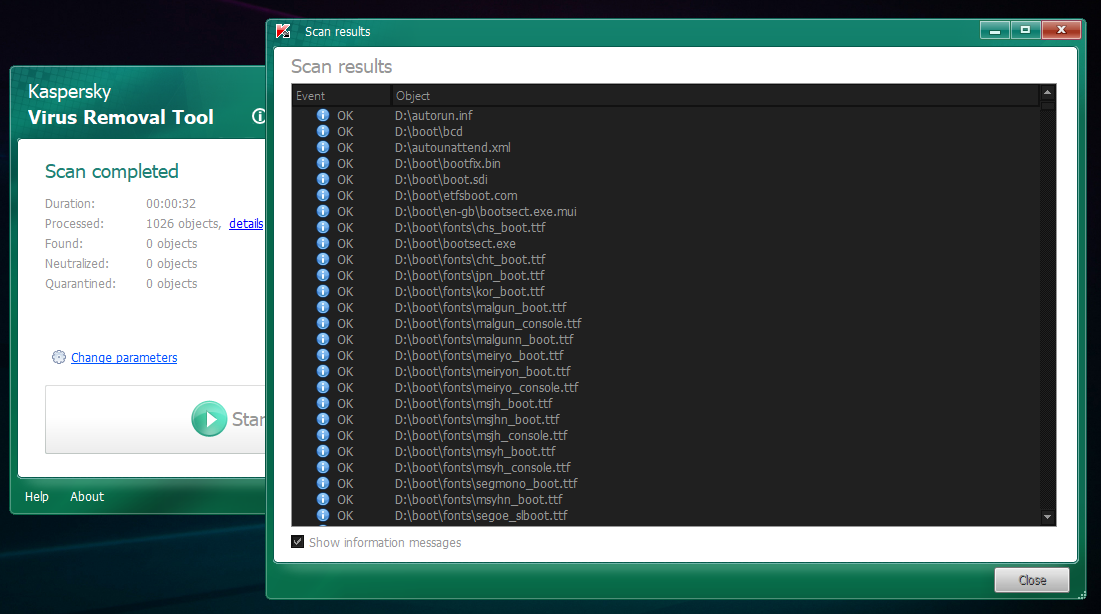Open the processed objects details link
1101x614 pixels.
(x=246, y=223)
